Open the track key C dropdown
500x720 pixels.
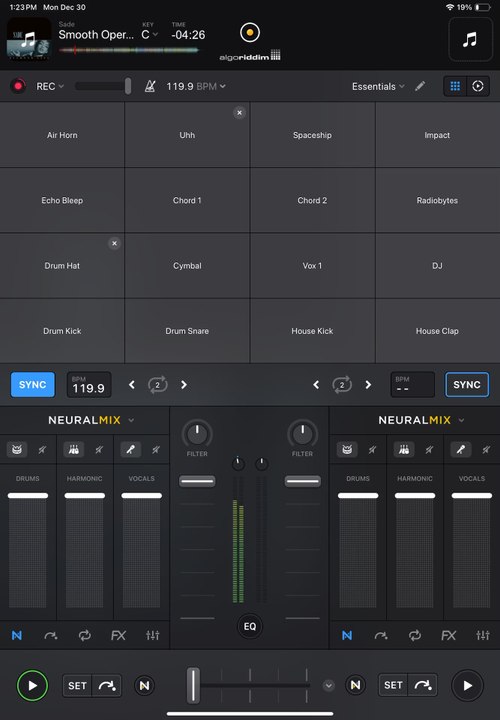pyautogui.click(x=149, y=35)
